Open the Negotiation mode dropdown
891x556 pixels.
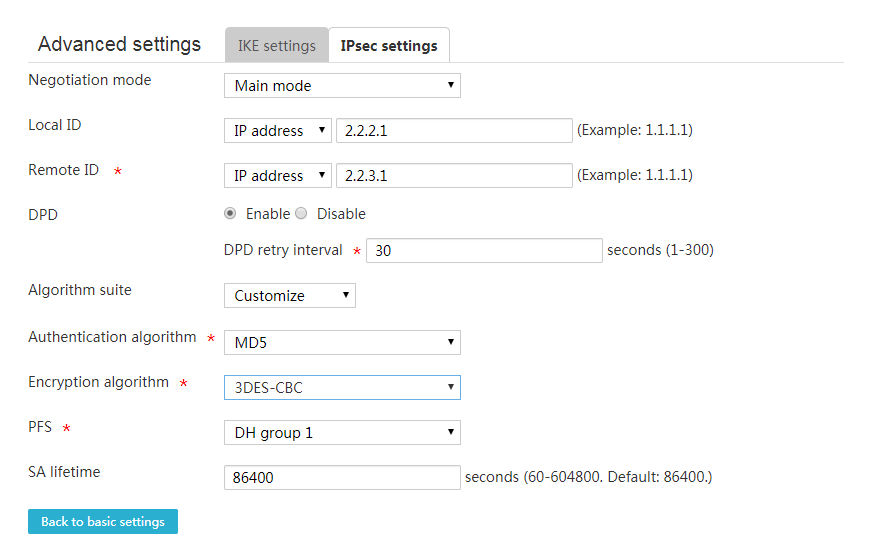coord(342,85)
